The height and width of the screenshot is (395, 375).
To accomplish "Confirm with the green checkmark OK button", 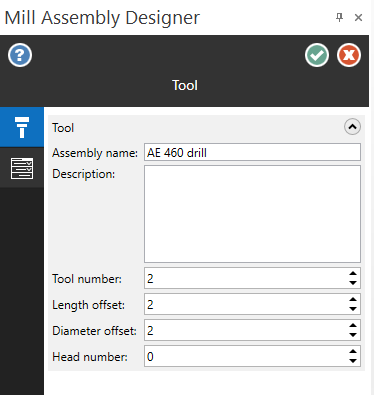I will pyautogui.click(x=317, y=55).
